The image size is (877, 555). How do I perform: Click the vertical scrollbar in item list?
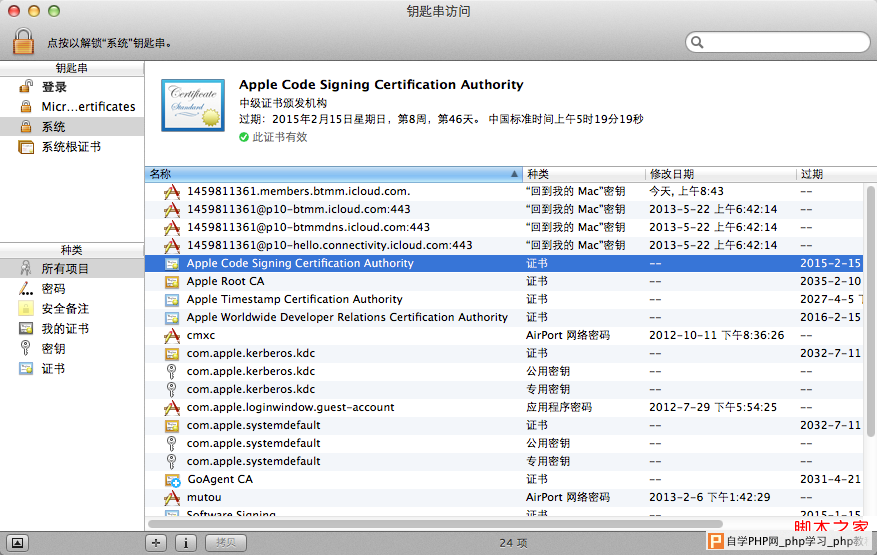pyautogui.click(x=870, y=311)
